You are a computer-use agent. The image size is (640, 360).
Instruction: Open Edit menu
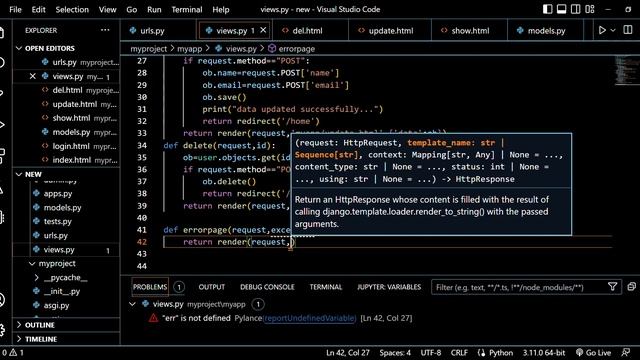[38, 9]
